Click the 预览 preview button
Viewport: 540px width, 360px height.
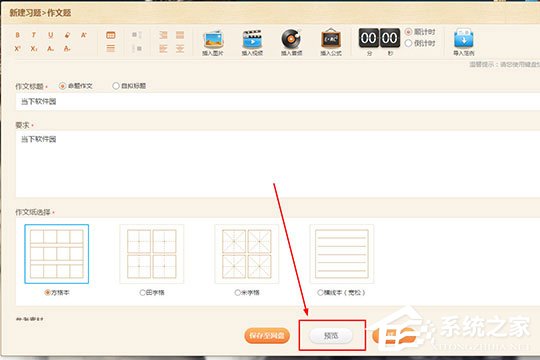coord(331,336)
